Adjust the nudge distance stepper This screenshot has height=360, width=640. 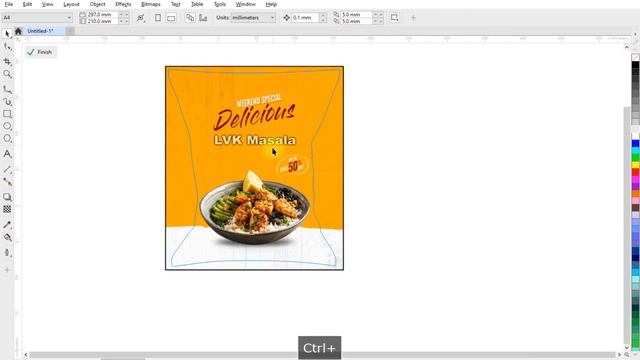pos(323,18)
